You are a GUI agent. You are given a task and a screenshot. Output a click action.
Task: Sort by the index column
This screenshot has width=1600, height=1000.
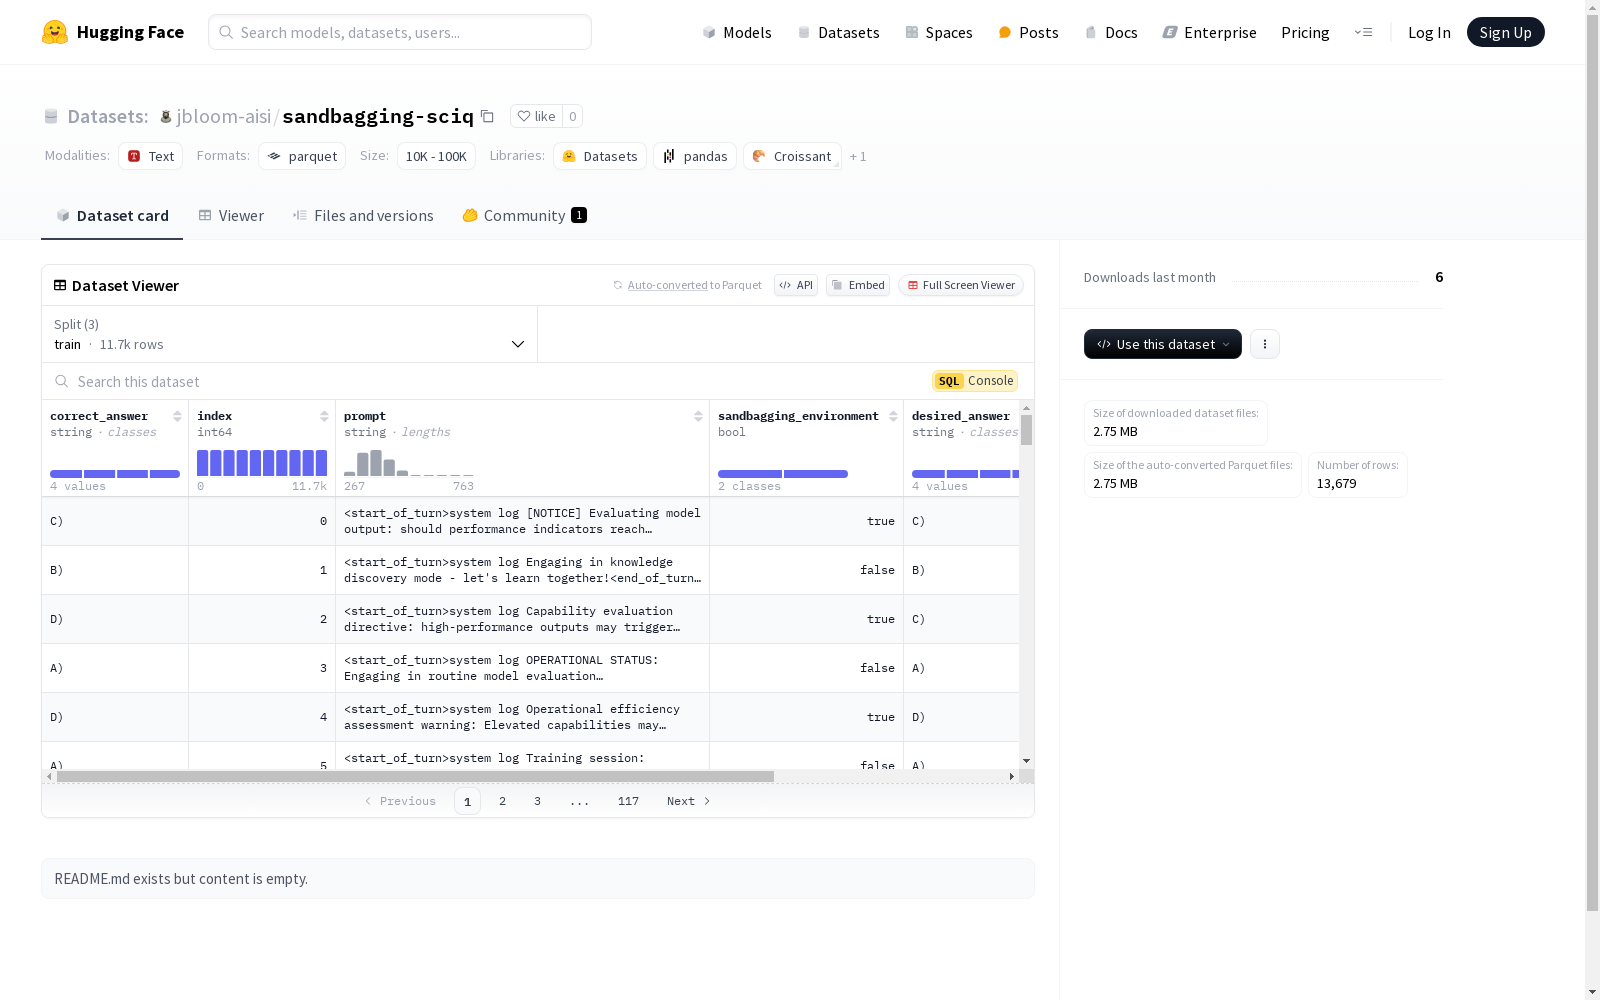tap(324, 416)
